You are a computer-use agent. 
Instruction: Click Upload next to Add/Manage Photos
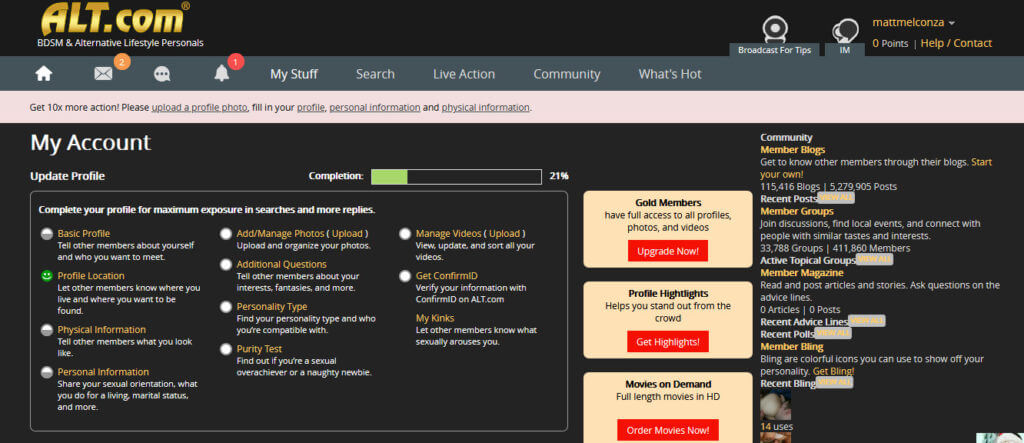[x=347, y=233]
